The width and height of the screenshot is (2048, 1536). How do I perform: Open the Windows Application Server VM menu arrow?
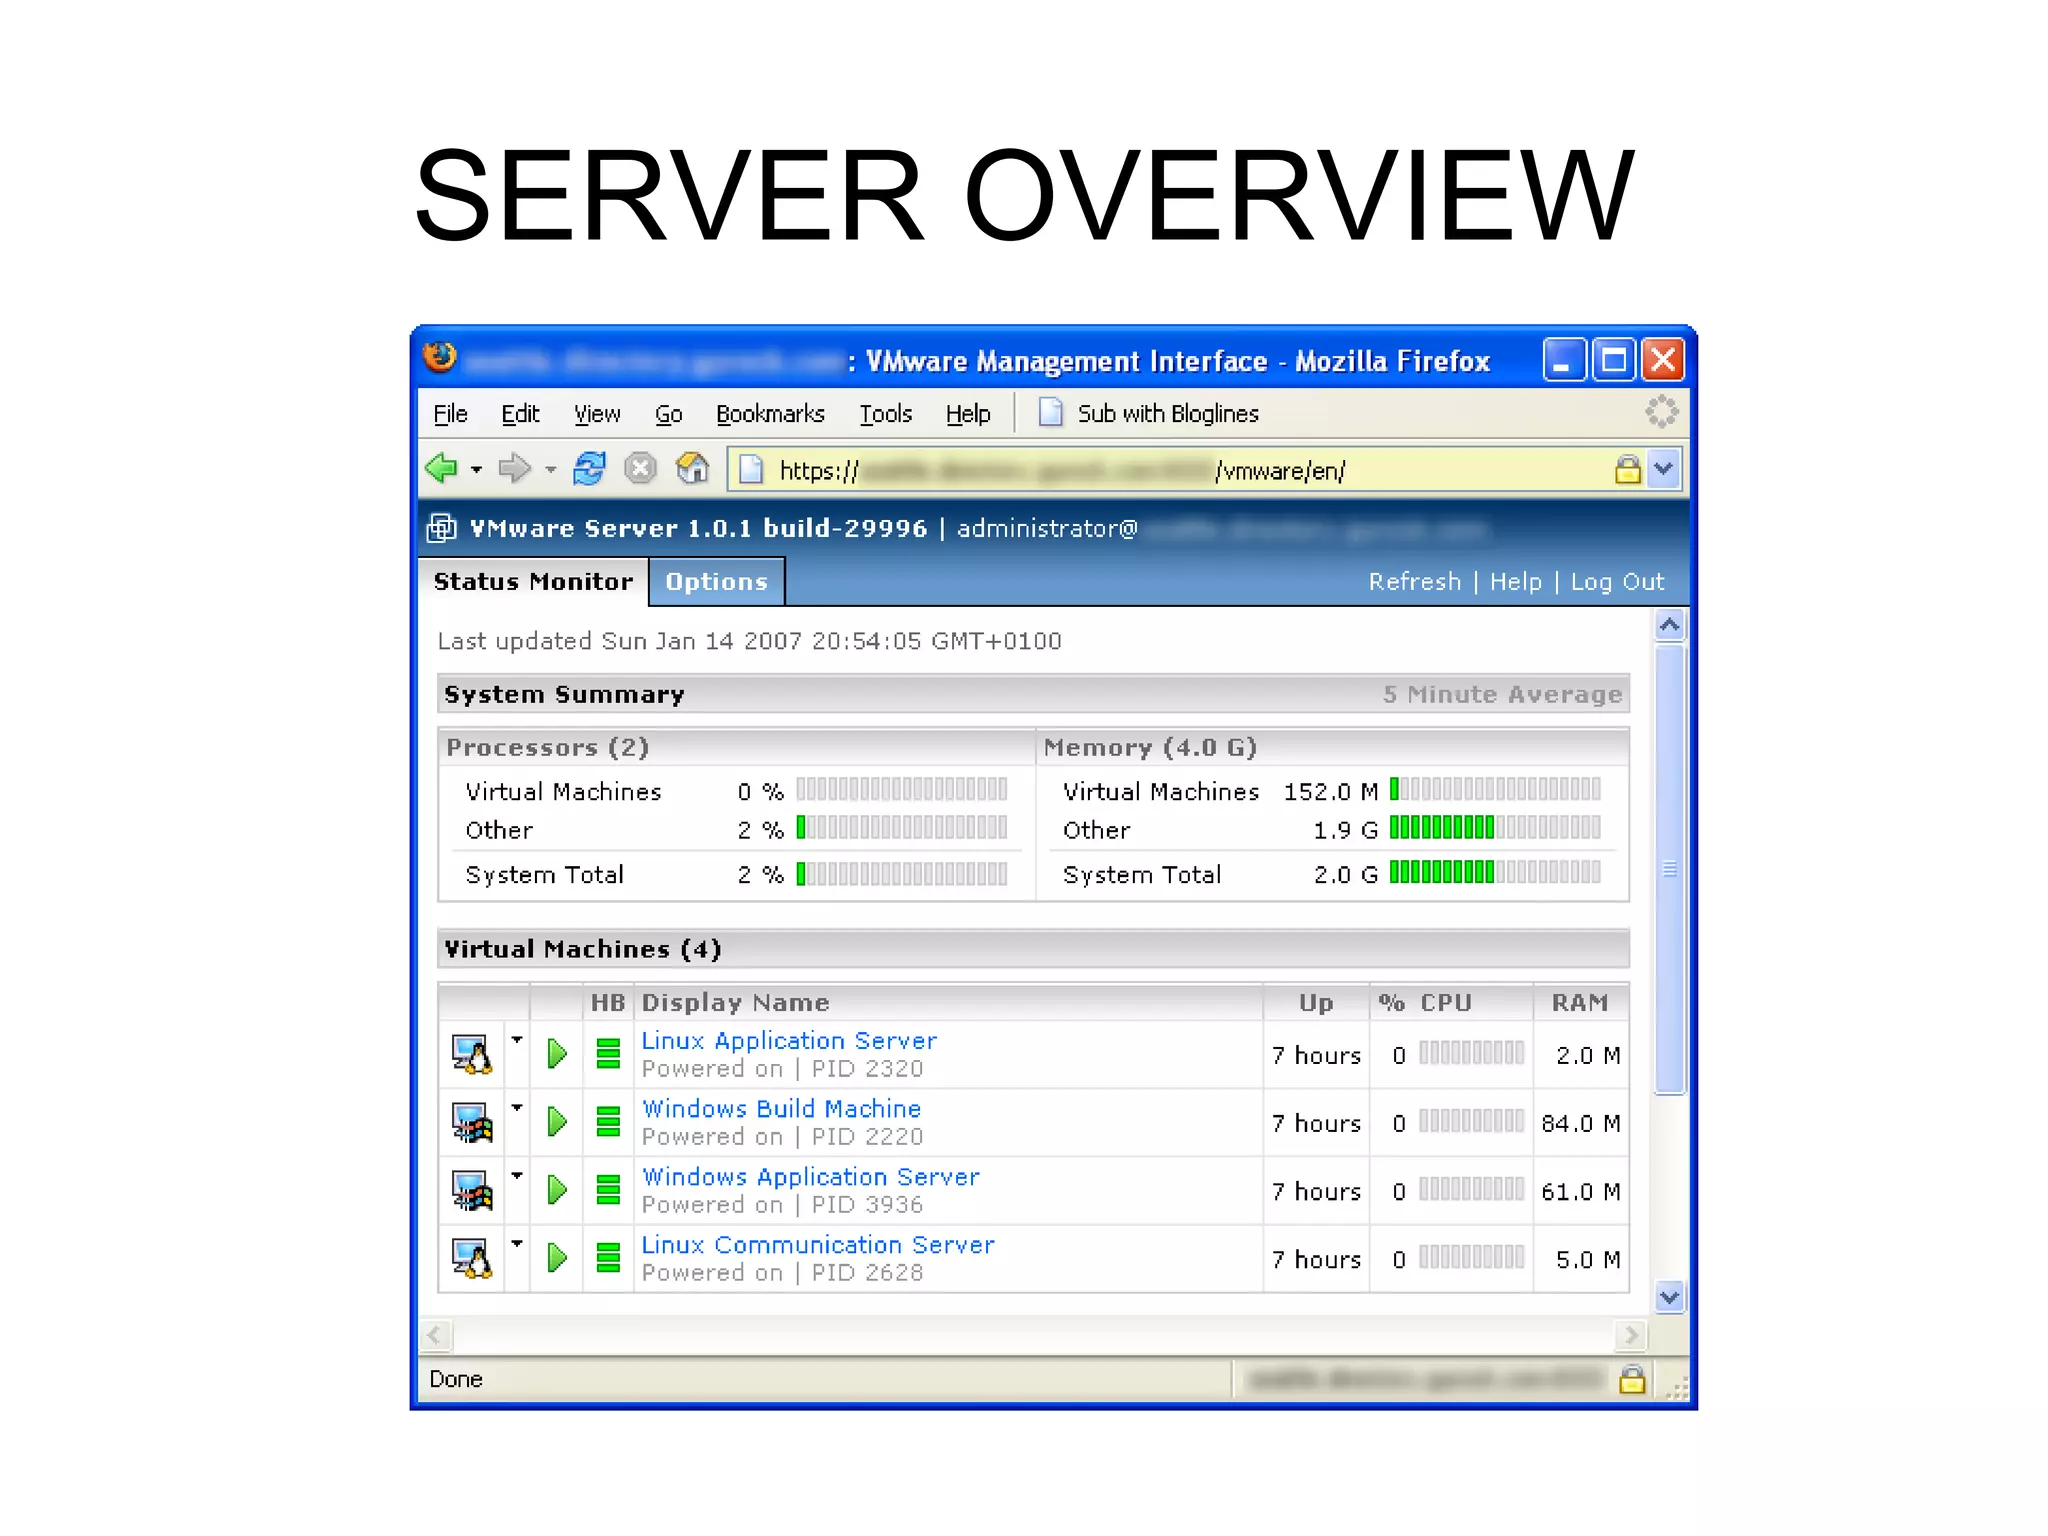(x=517, y=1176)
